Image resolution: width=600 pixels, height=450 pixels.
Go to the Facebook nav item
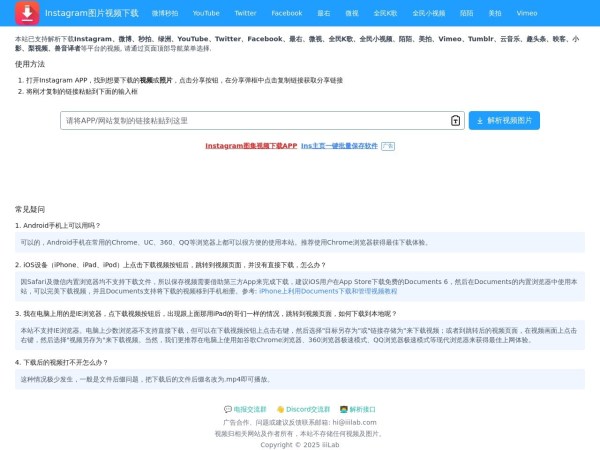(x=287, y=13)
